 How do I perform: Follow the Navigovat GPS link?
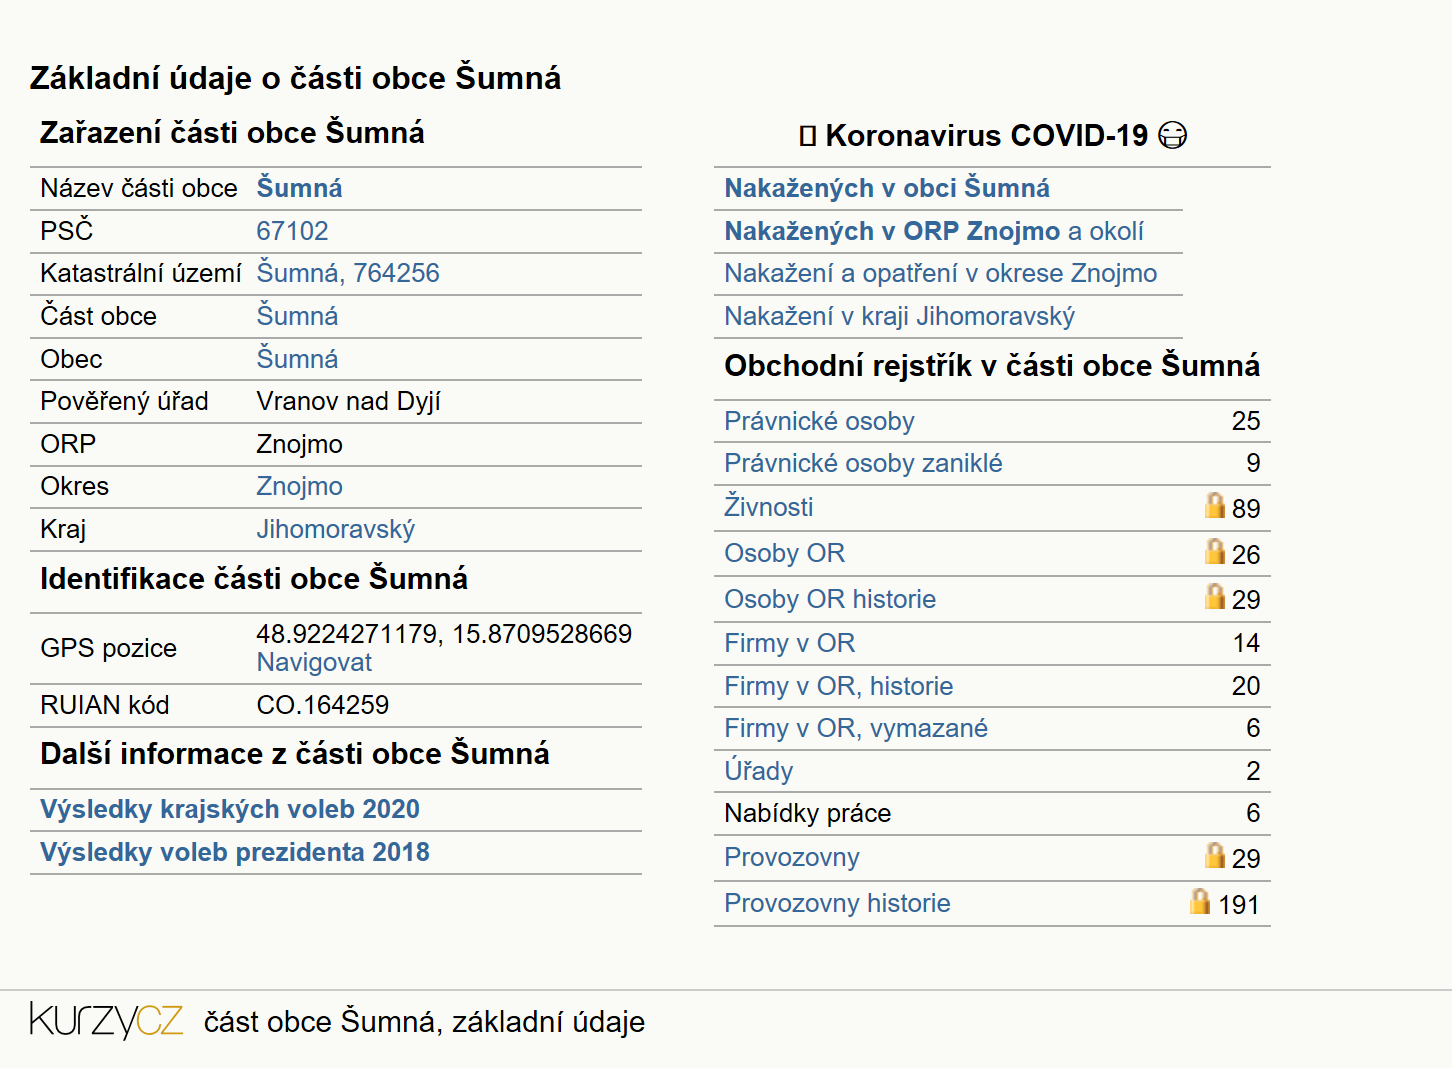314,662
